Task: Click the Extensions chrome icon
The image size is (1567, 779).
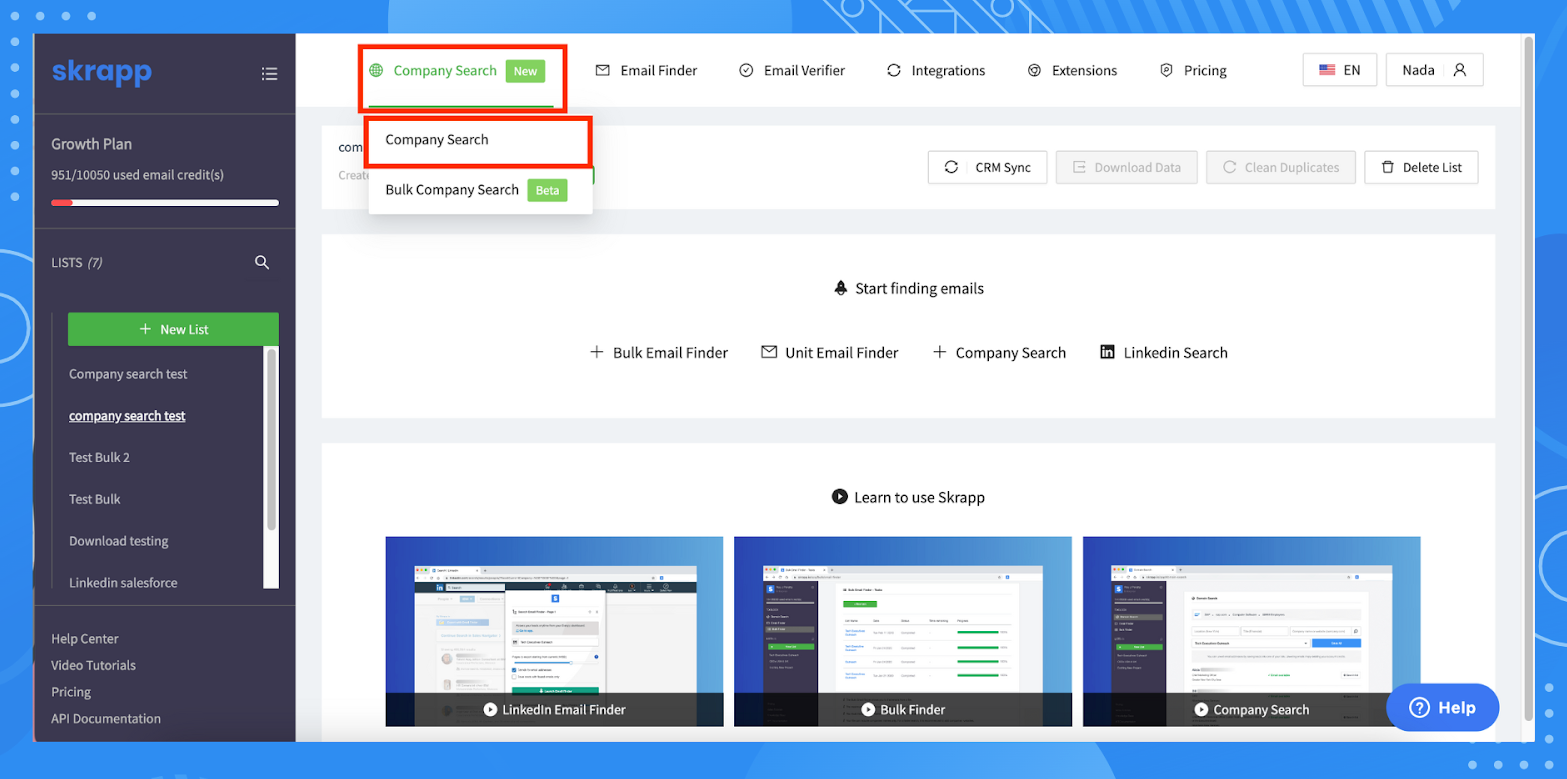Action: click(x=1034, y=70)
